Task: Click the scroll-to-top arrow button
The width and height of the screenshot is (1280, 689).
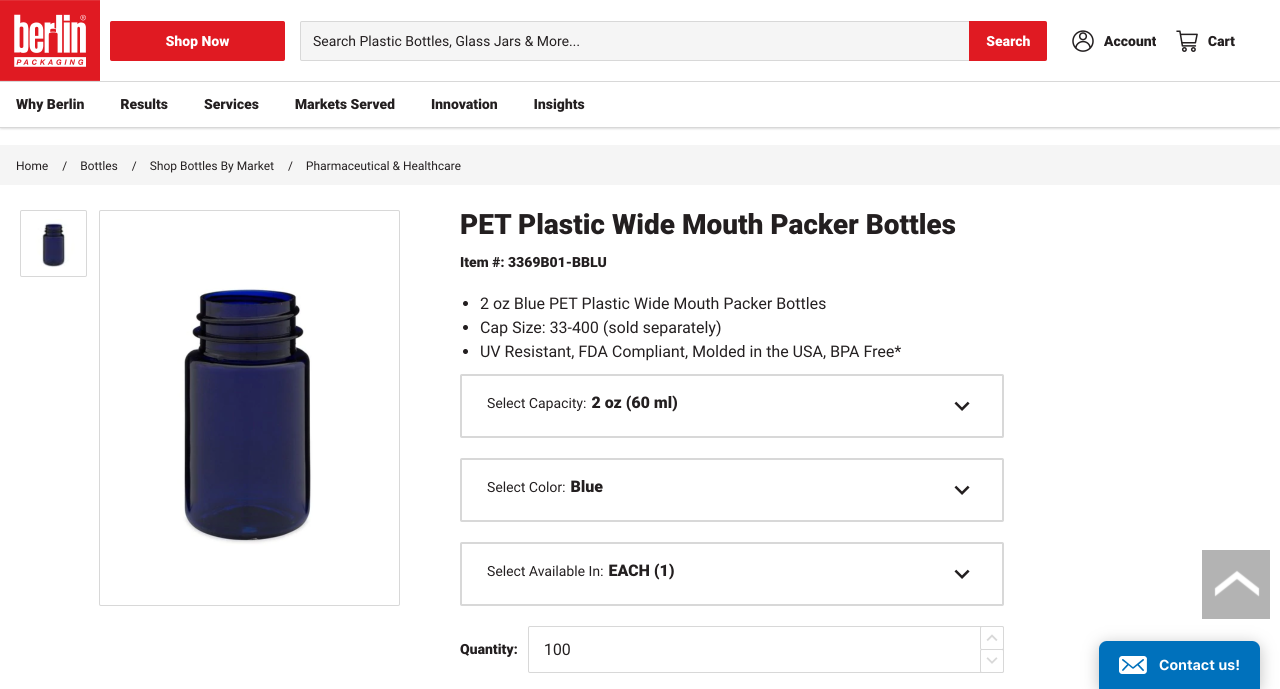Action: coord(1236,584)
